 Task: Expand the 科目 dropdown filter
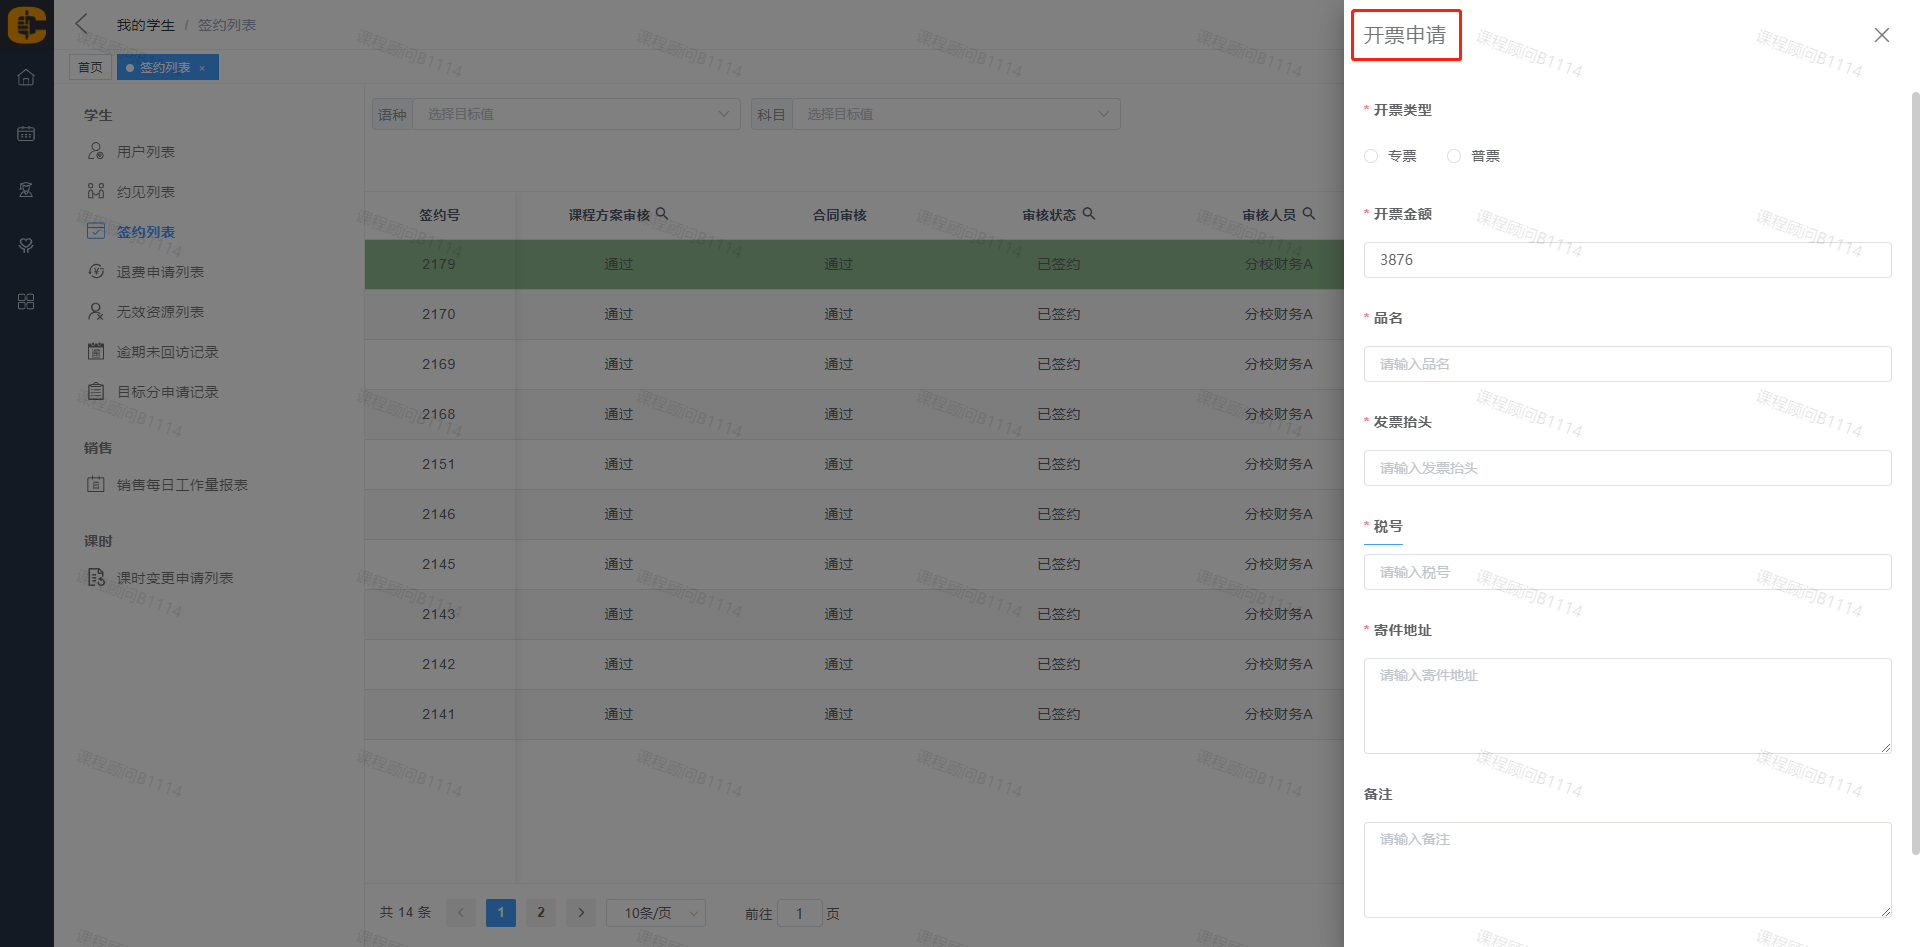(955, 114)
